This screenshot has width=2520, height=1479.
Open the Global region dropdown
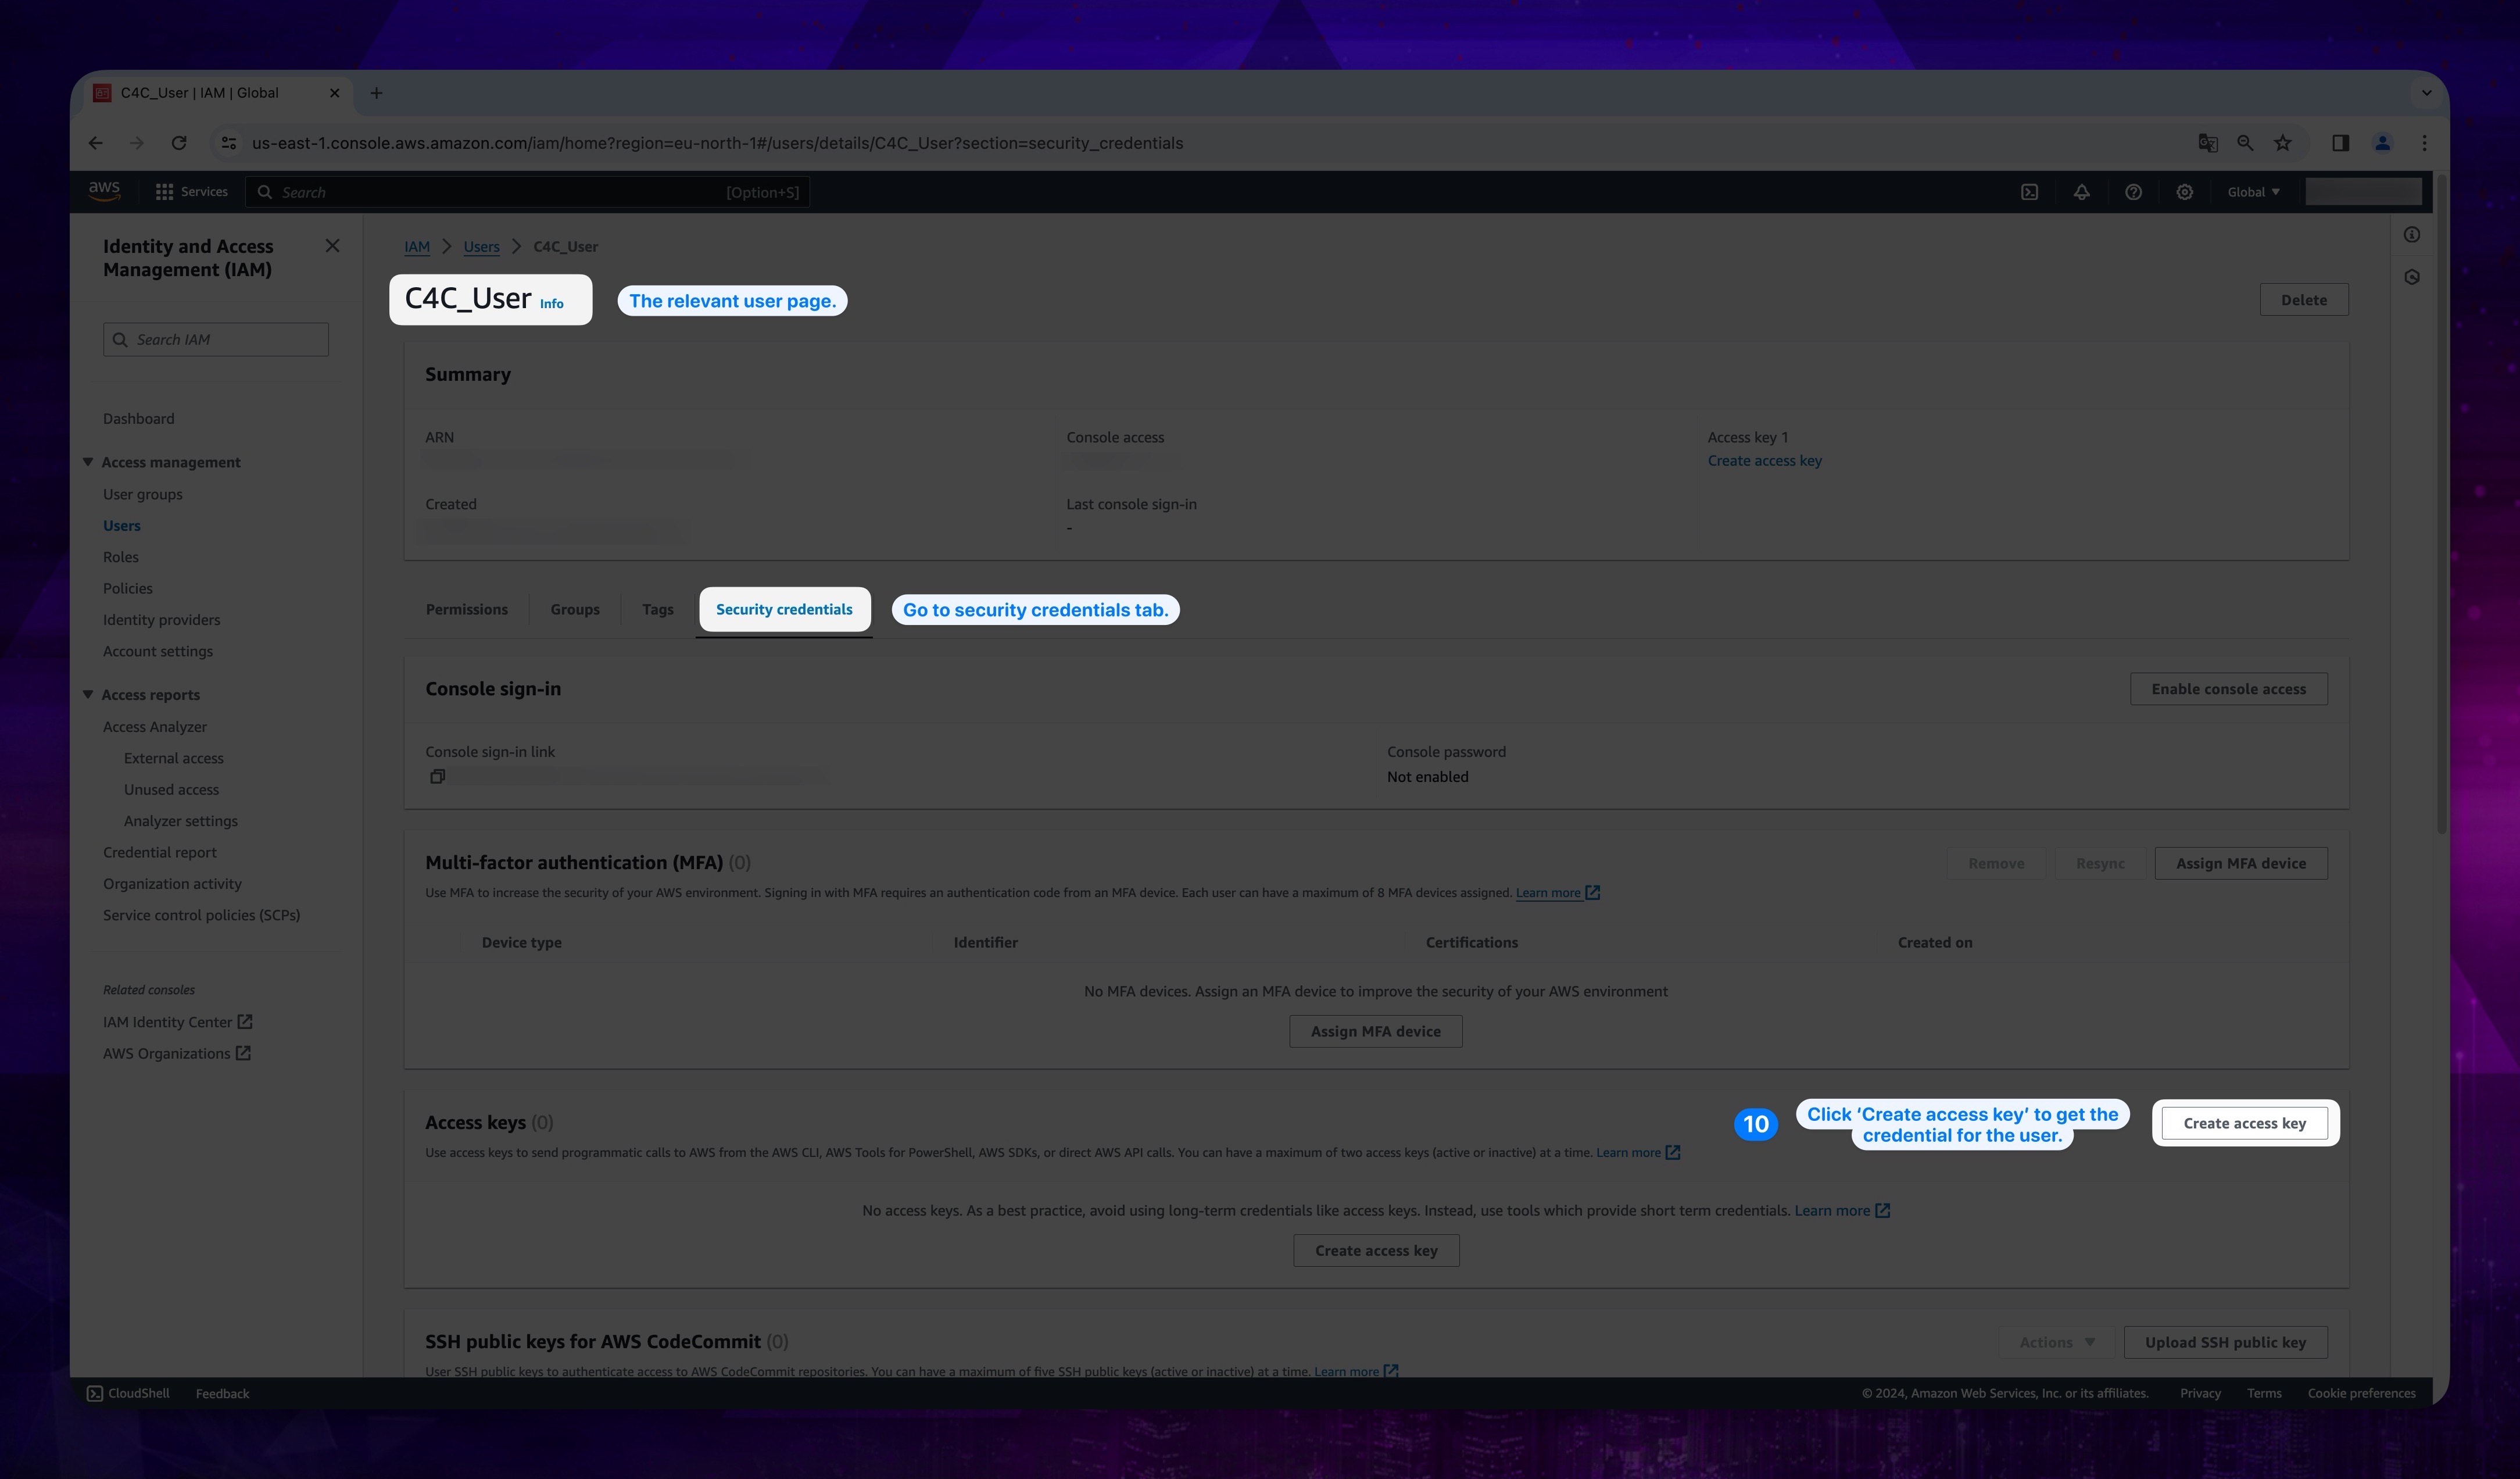[2253, 192]
